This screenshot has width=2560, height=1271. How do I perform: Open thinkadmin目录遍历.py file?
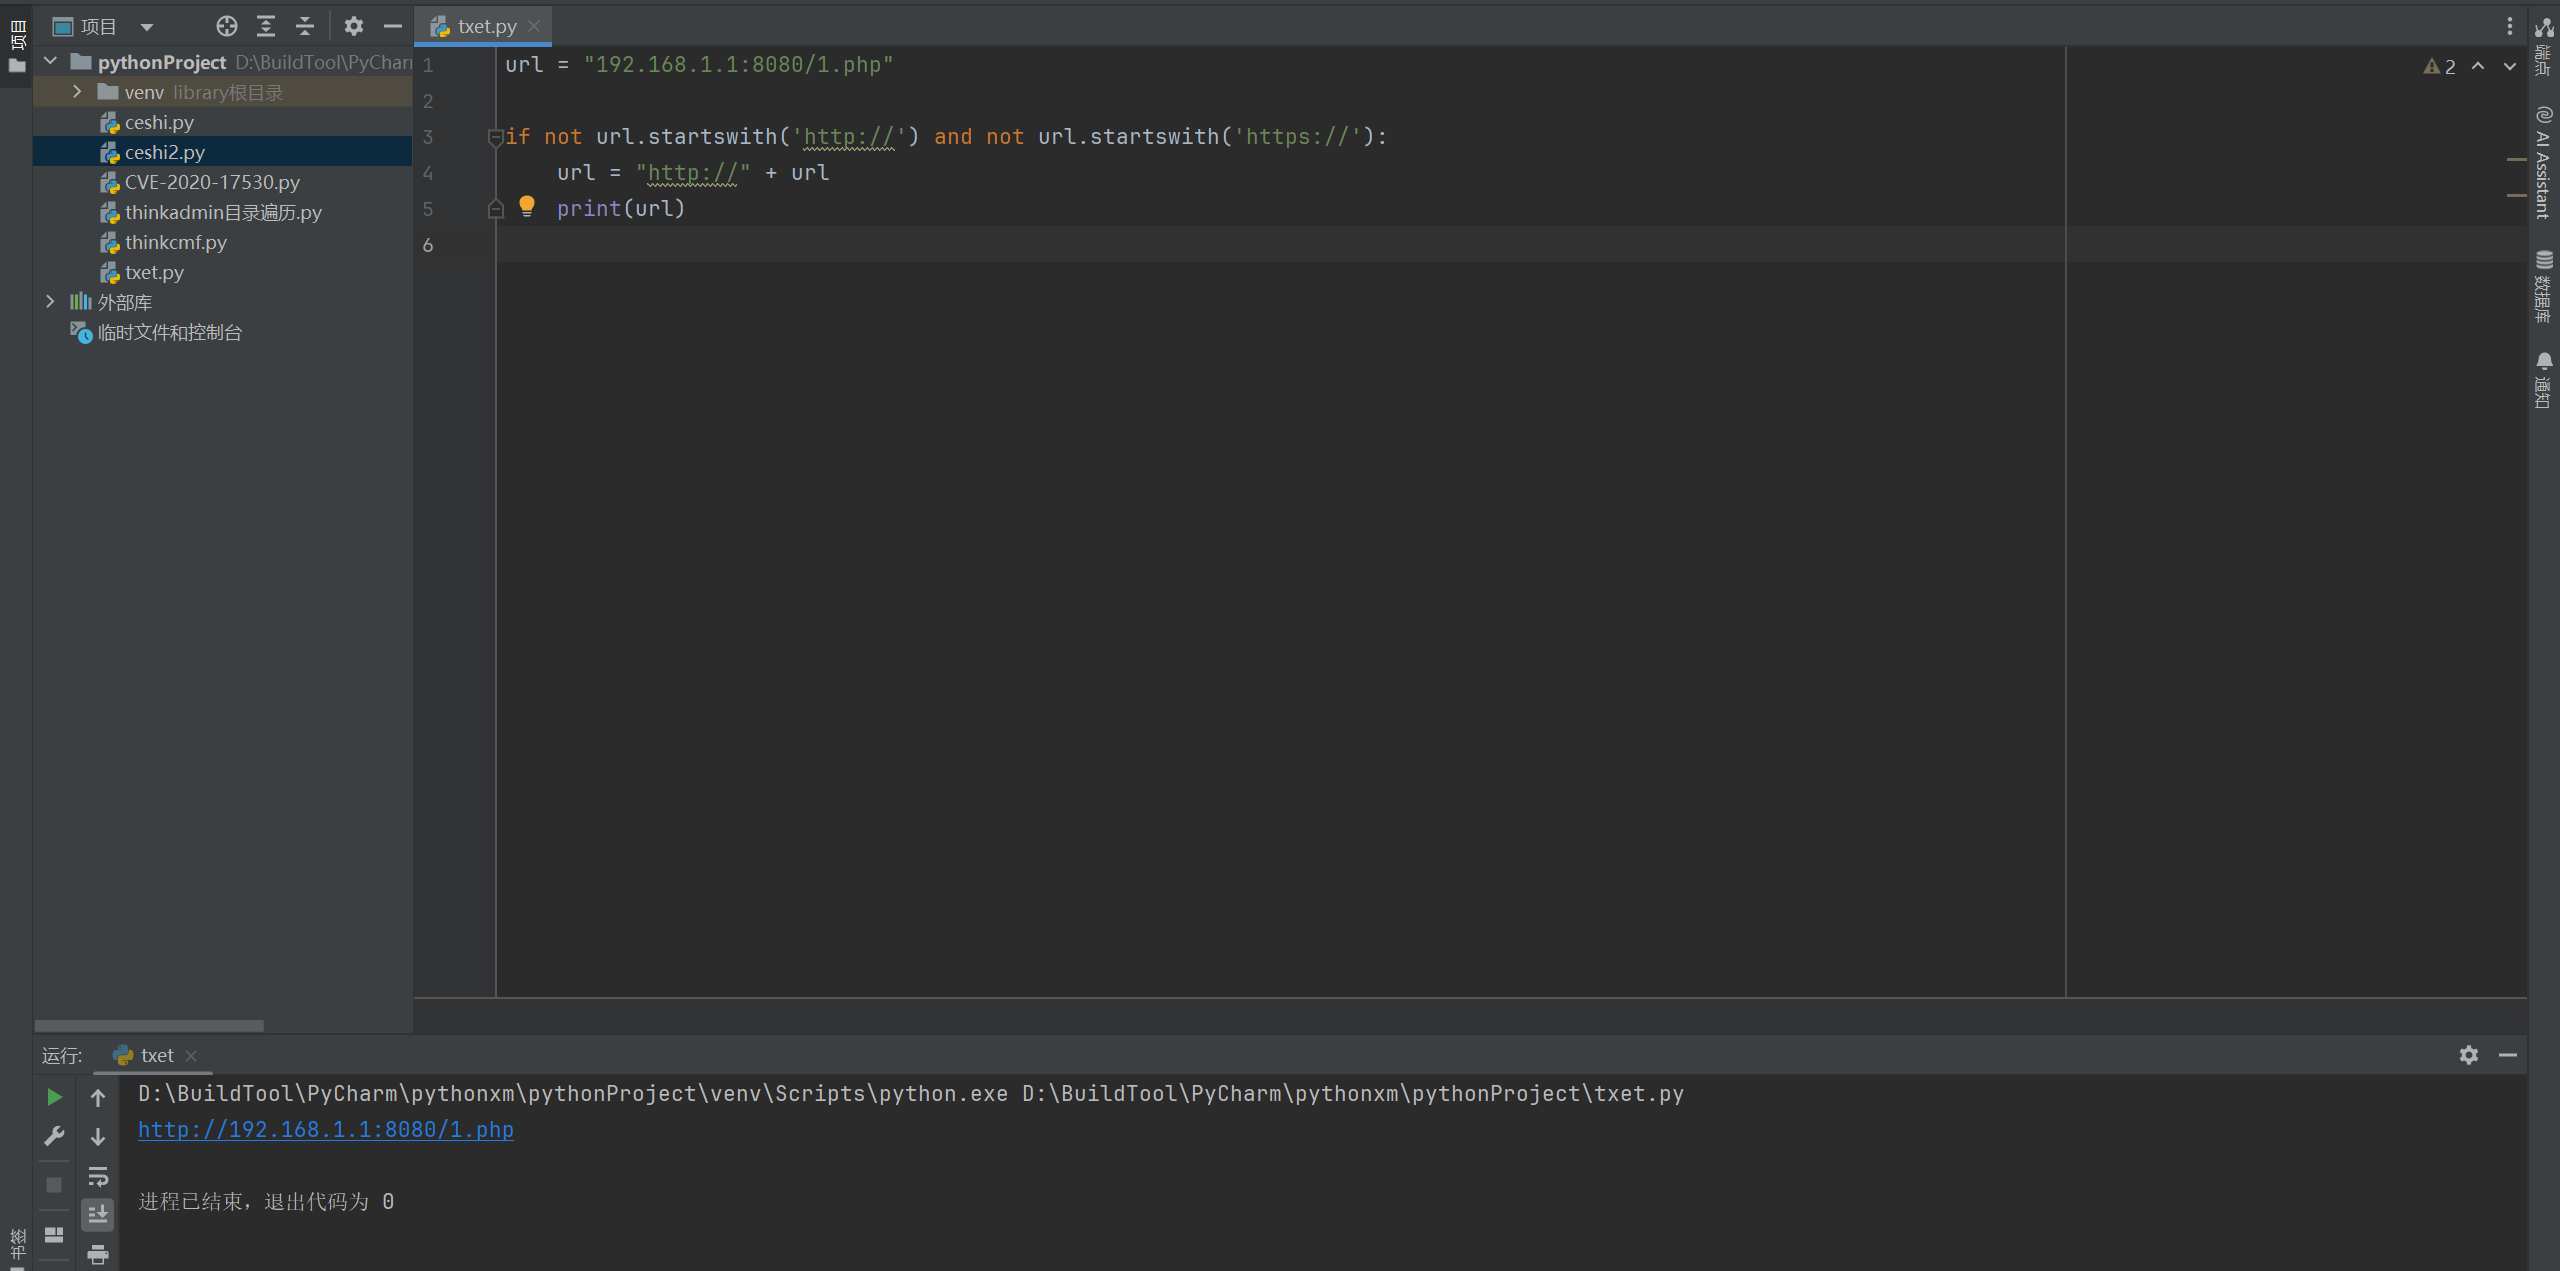pyautogui.click(x=223, y=212)
